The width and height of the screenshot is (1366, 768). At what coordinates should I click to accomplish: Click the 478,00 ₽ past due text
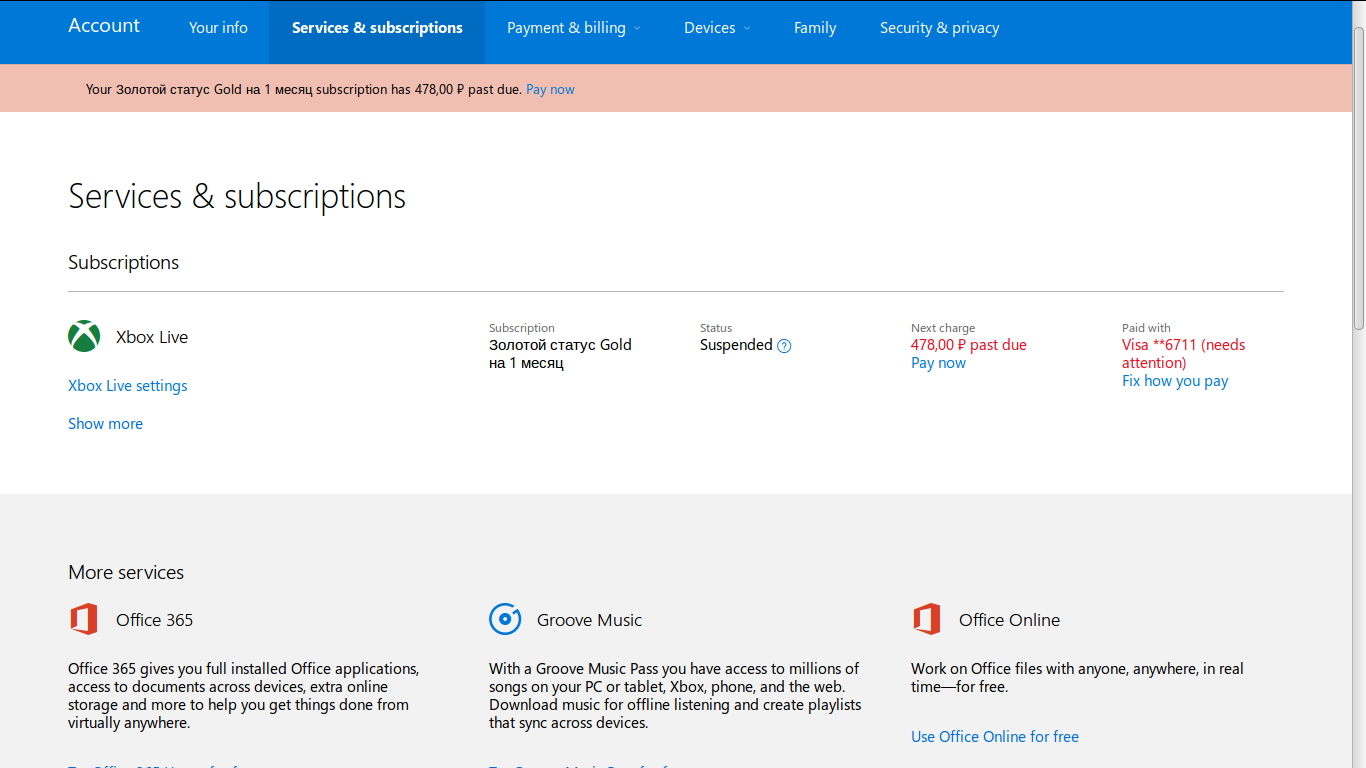(x=968, y=345)
